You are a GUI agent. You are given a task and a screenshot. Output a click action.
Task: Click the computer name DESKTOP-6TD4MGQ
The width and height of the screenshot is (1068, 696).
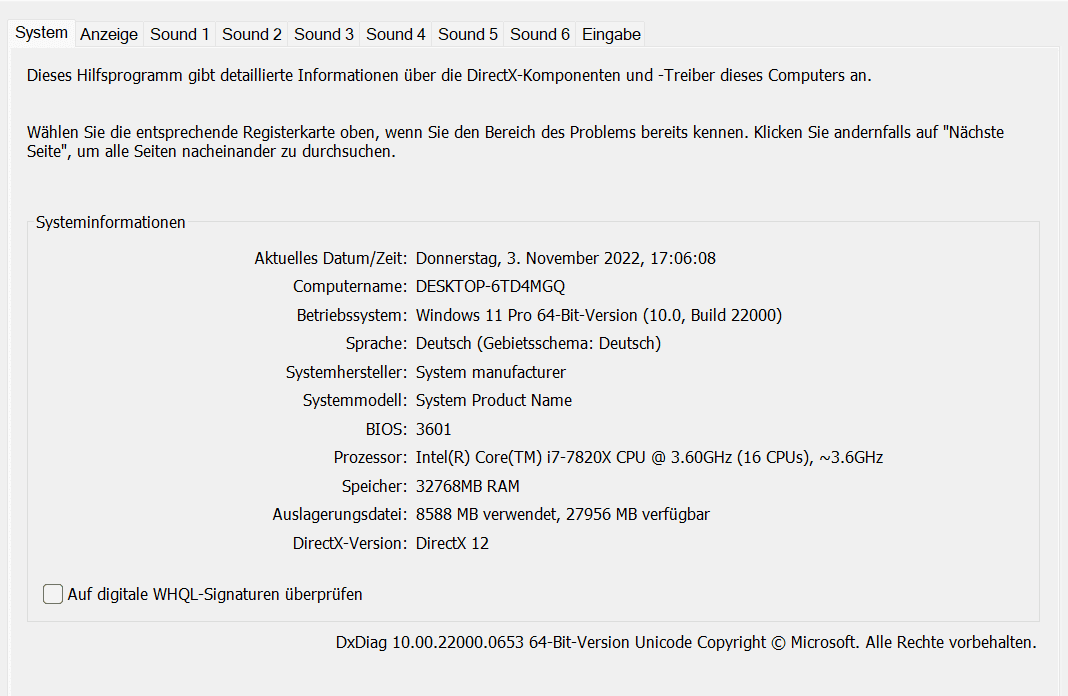490,287
